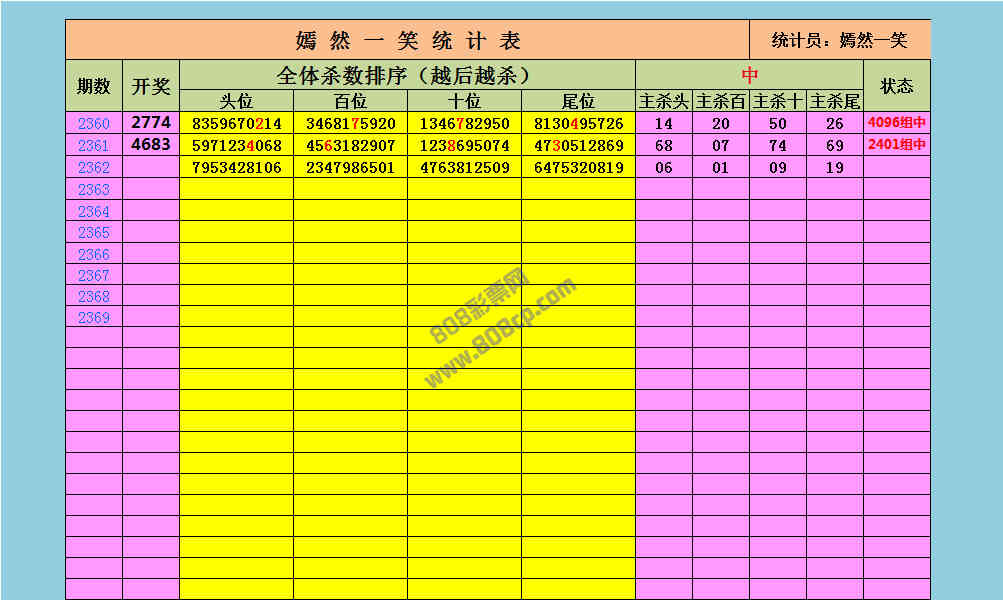The width and height of the screenshot is (1003, 600).
Task: Click the 4096组中 status cell
Action: tap(896, 124)
